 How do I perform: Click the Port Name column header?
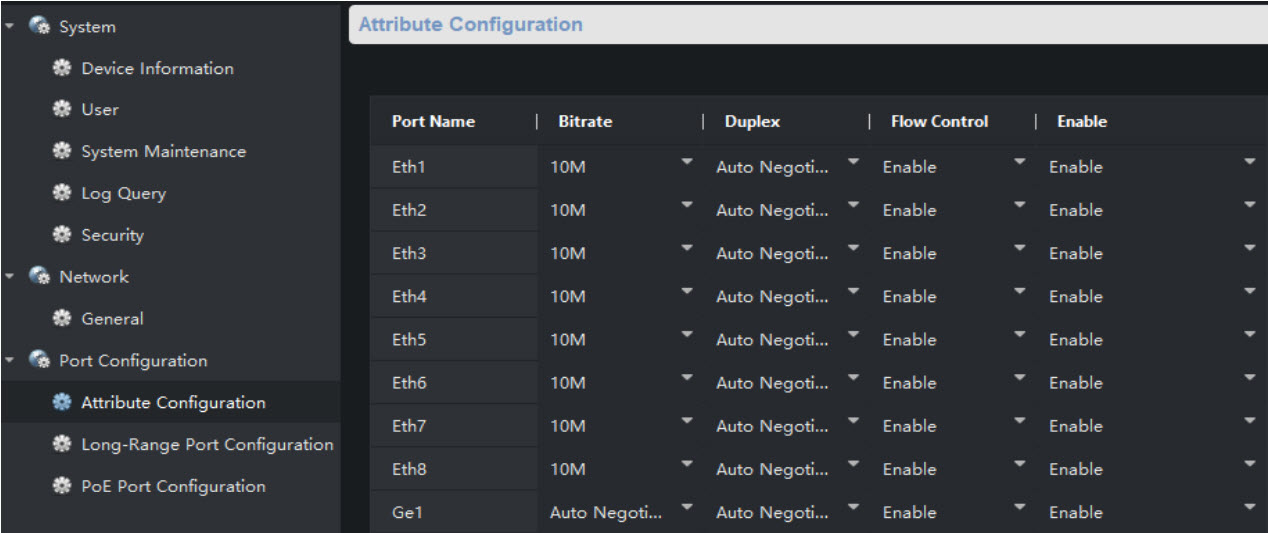click(433, 122)
